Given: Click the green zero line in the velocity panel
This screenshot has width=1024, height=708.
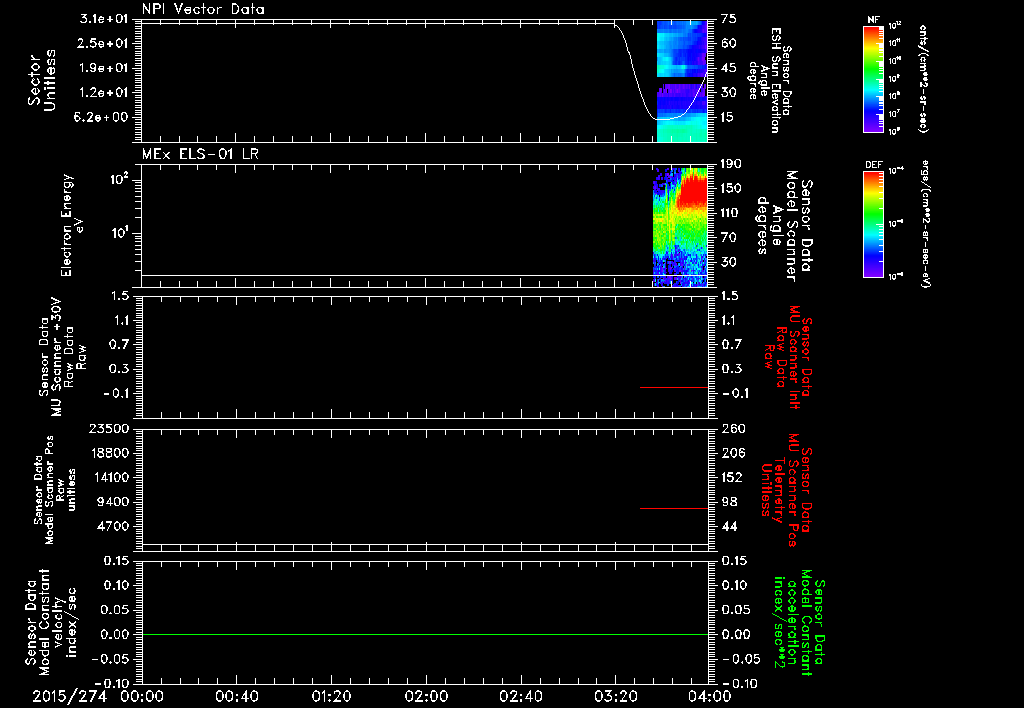Looking at the screenshot, I should pos(425,634).
